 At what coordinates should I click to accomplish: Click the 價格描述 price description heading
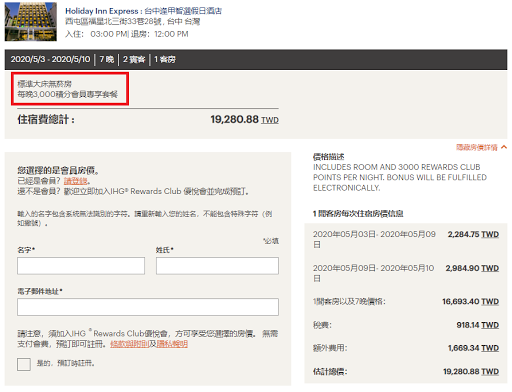(x=329, y=157)
